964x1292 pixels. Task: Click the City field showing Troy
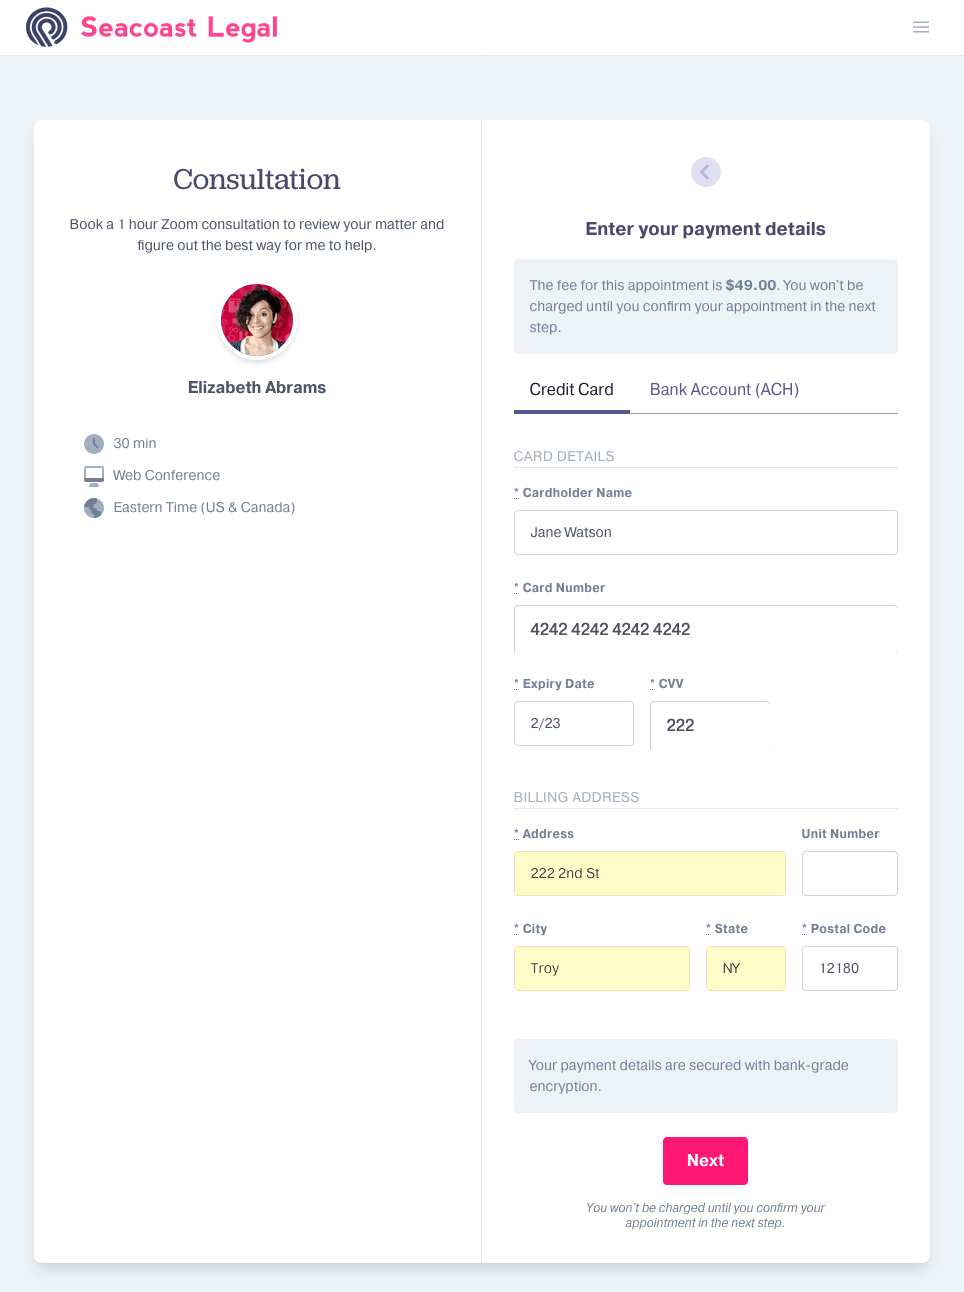point(601,968)
